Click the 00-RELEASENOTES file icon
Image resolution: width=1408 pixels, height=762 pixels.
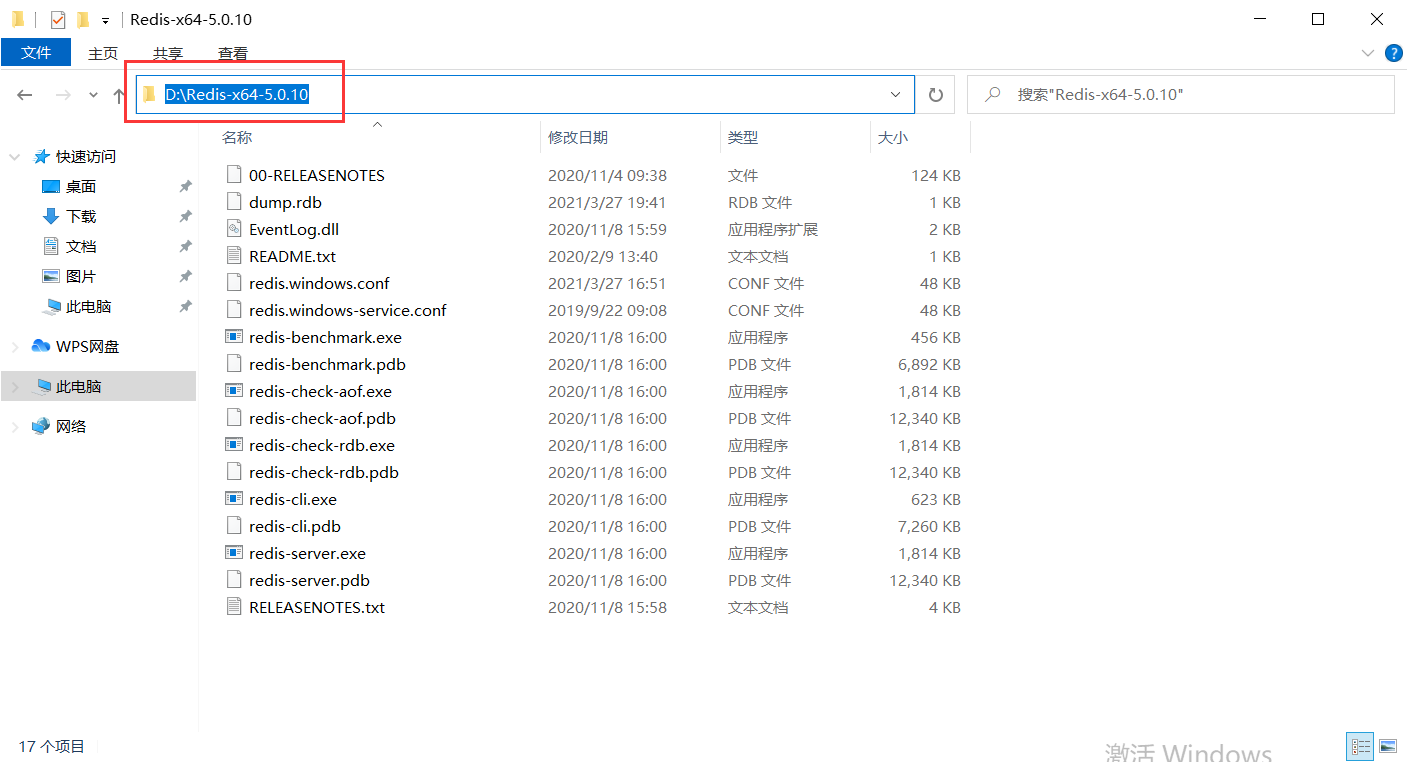[x=234, y=175]
